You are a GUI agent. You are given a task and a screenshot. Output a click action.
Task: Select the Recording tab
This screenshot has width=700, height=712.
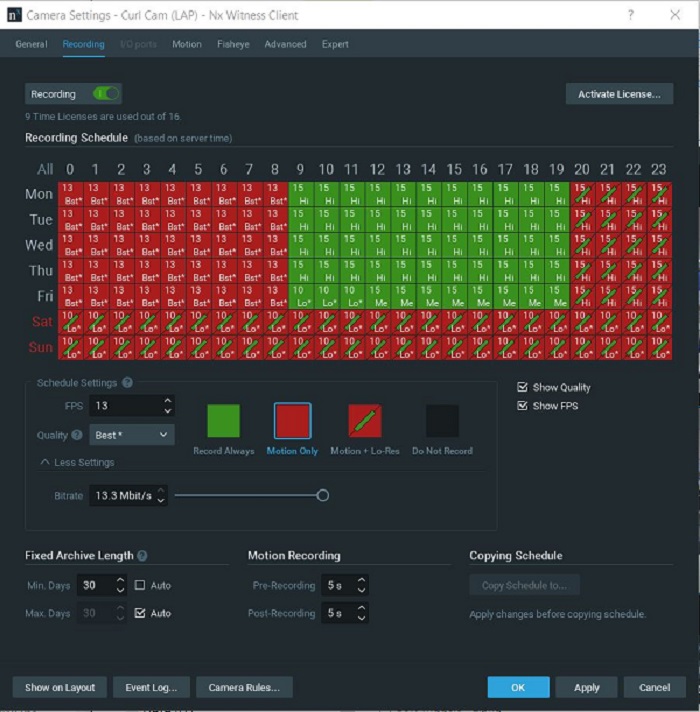84,44
